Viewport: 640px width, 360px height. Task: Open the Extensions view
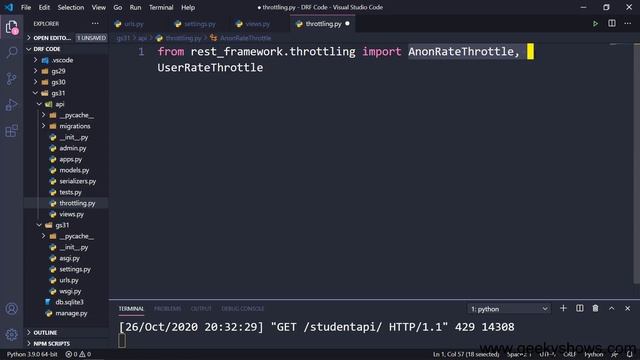(x=12, y=131)
